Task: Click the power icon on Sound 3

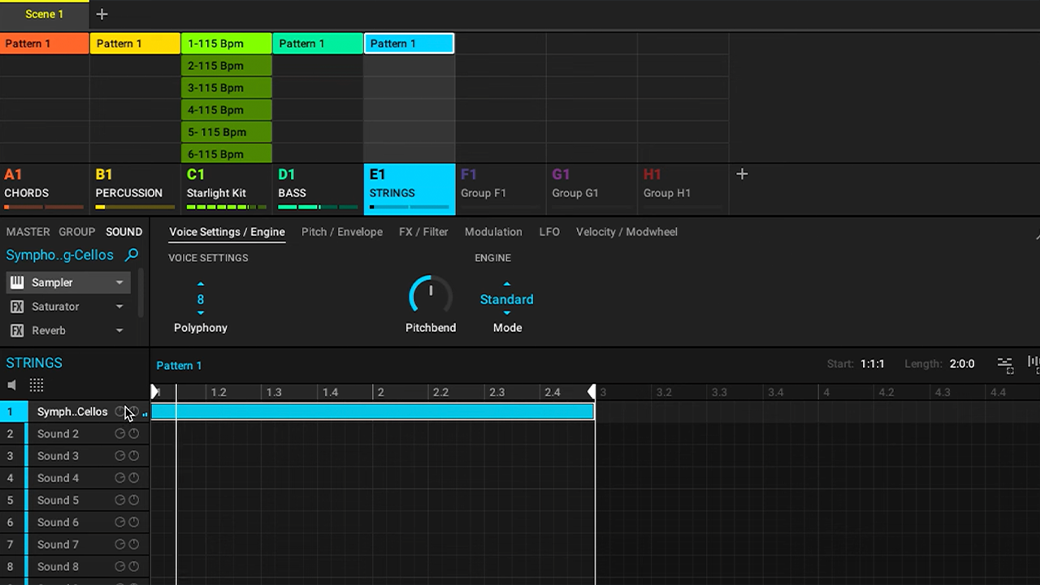Action: (x=134, y=456)
